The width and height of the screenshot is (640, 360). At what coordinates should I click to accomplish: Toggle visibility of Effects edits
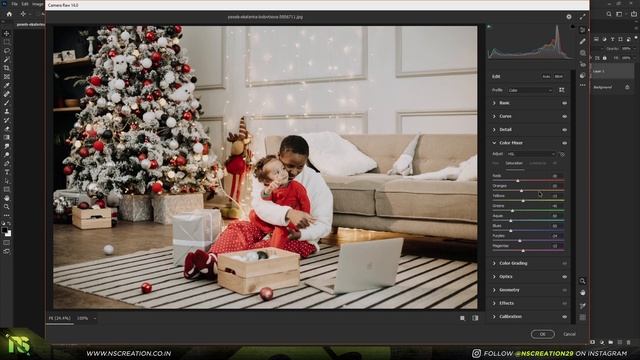pos(564,303)
